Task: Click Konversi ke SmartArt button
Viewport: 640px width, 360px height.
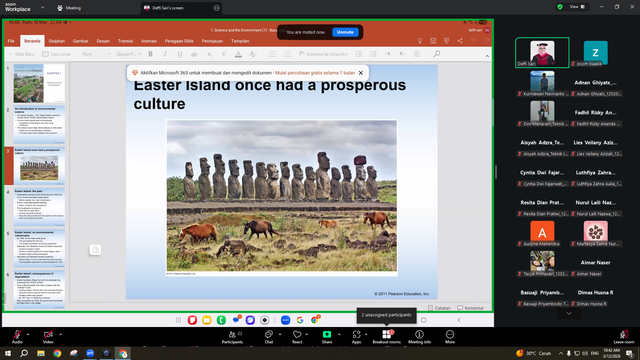Action: click(323, 54)
